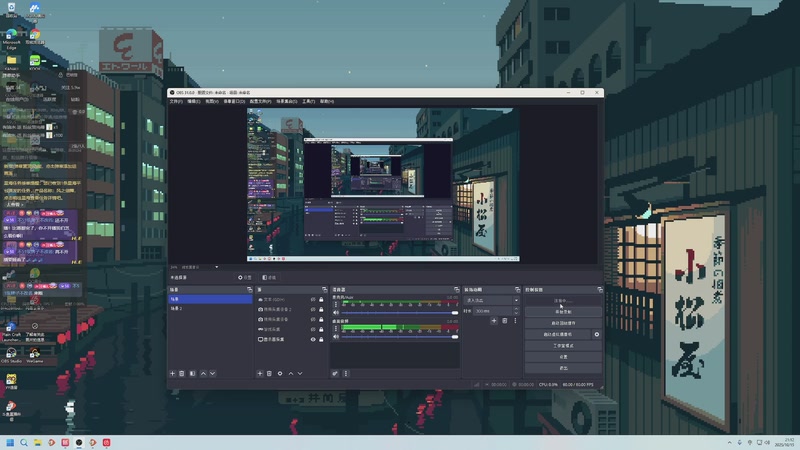The image size is (800, 450).
Task: Open the Scene Collection menu
Action: (x=287, y=102)
